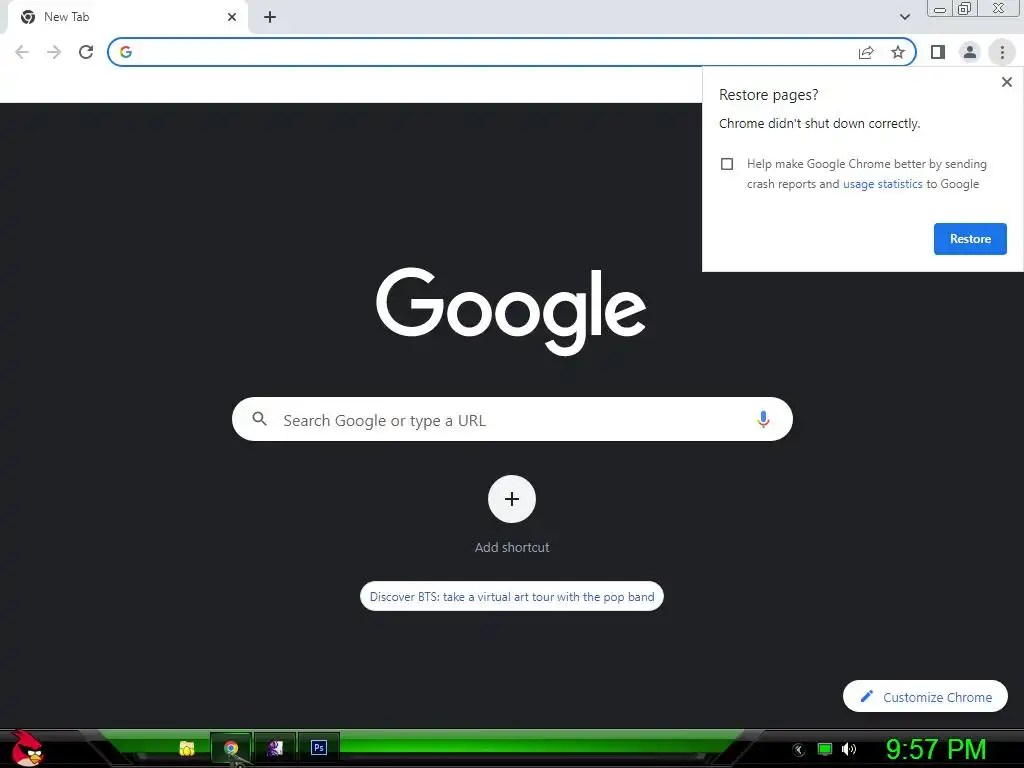Restore down the Chrome window
Viewport: 1024px width, 768px height.
(x=964, y=9)
